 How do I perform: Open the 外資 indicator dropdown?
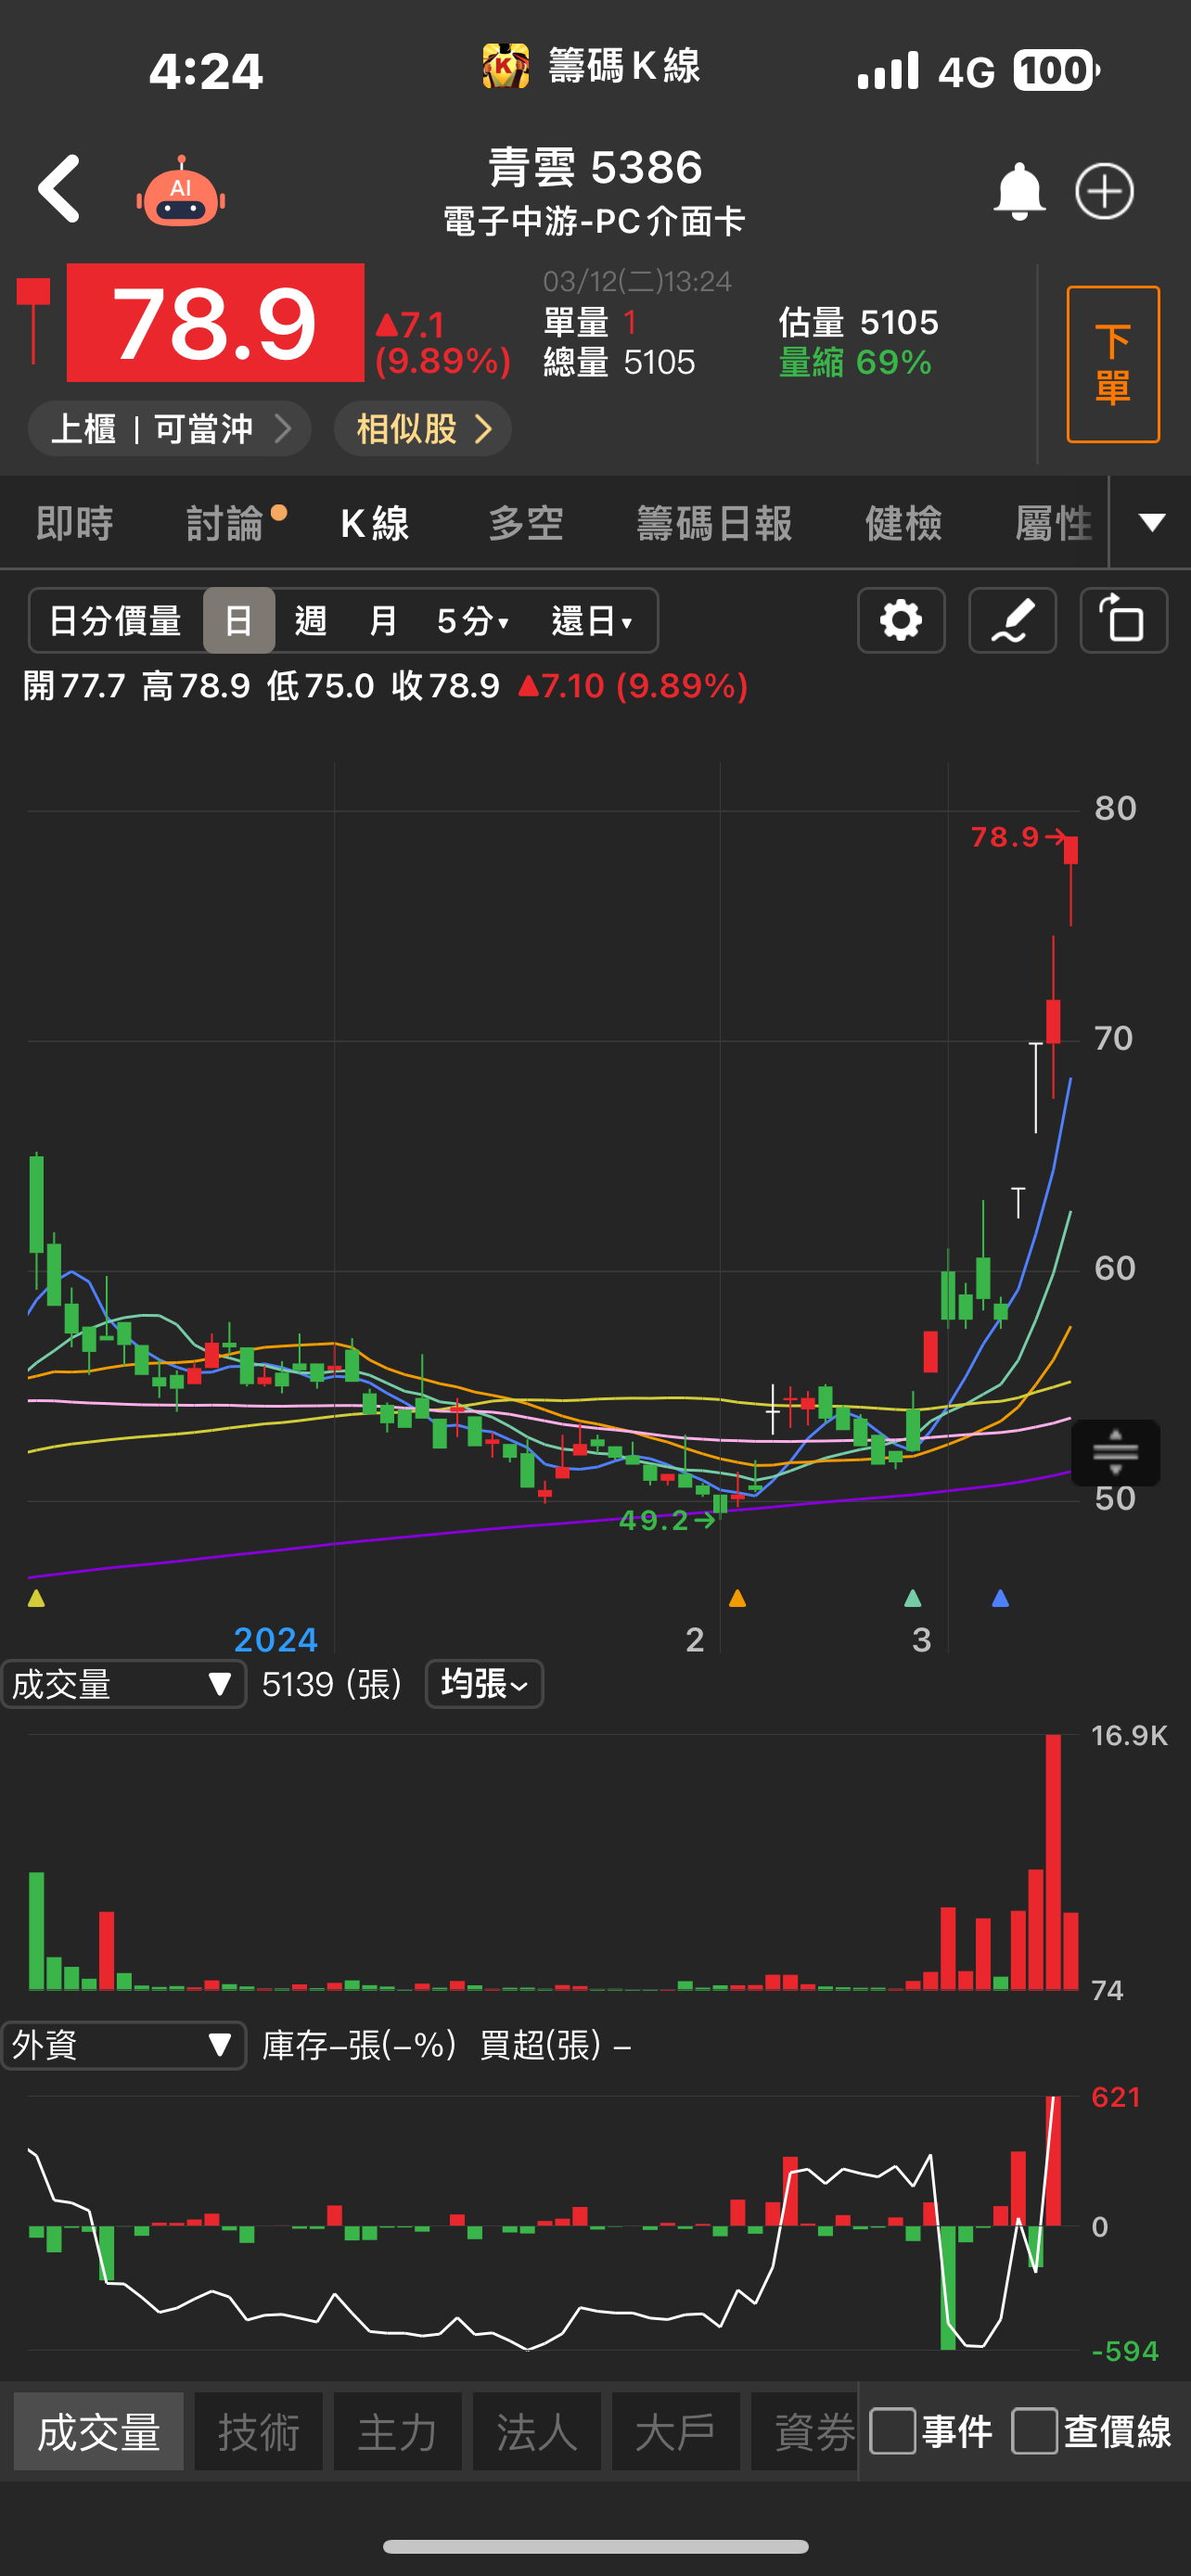124,2045
